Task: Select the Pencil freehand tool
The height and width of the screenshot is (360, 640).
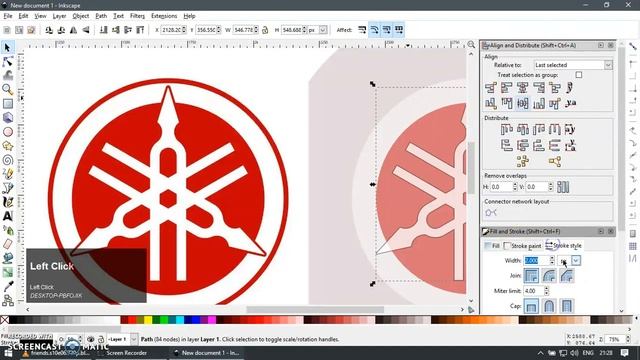Action: 7,174
